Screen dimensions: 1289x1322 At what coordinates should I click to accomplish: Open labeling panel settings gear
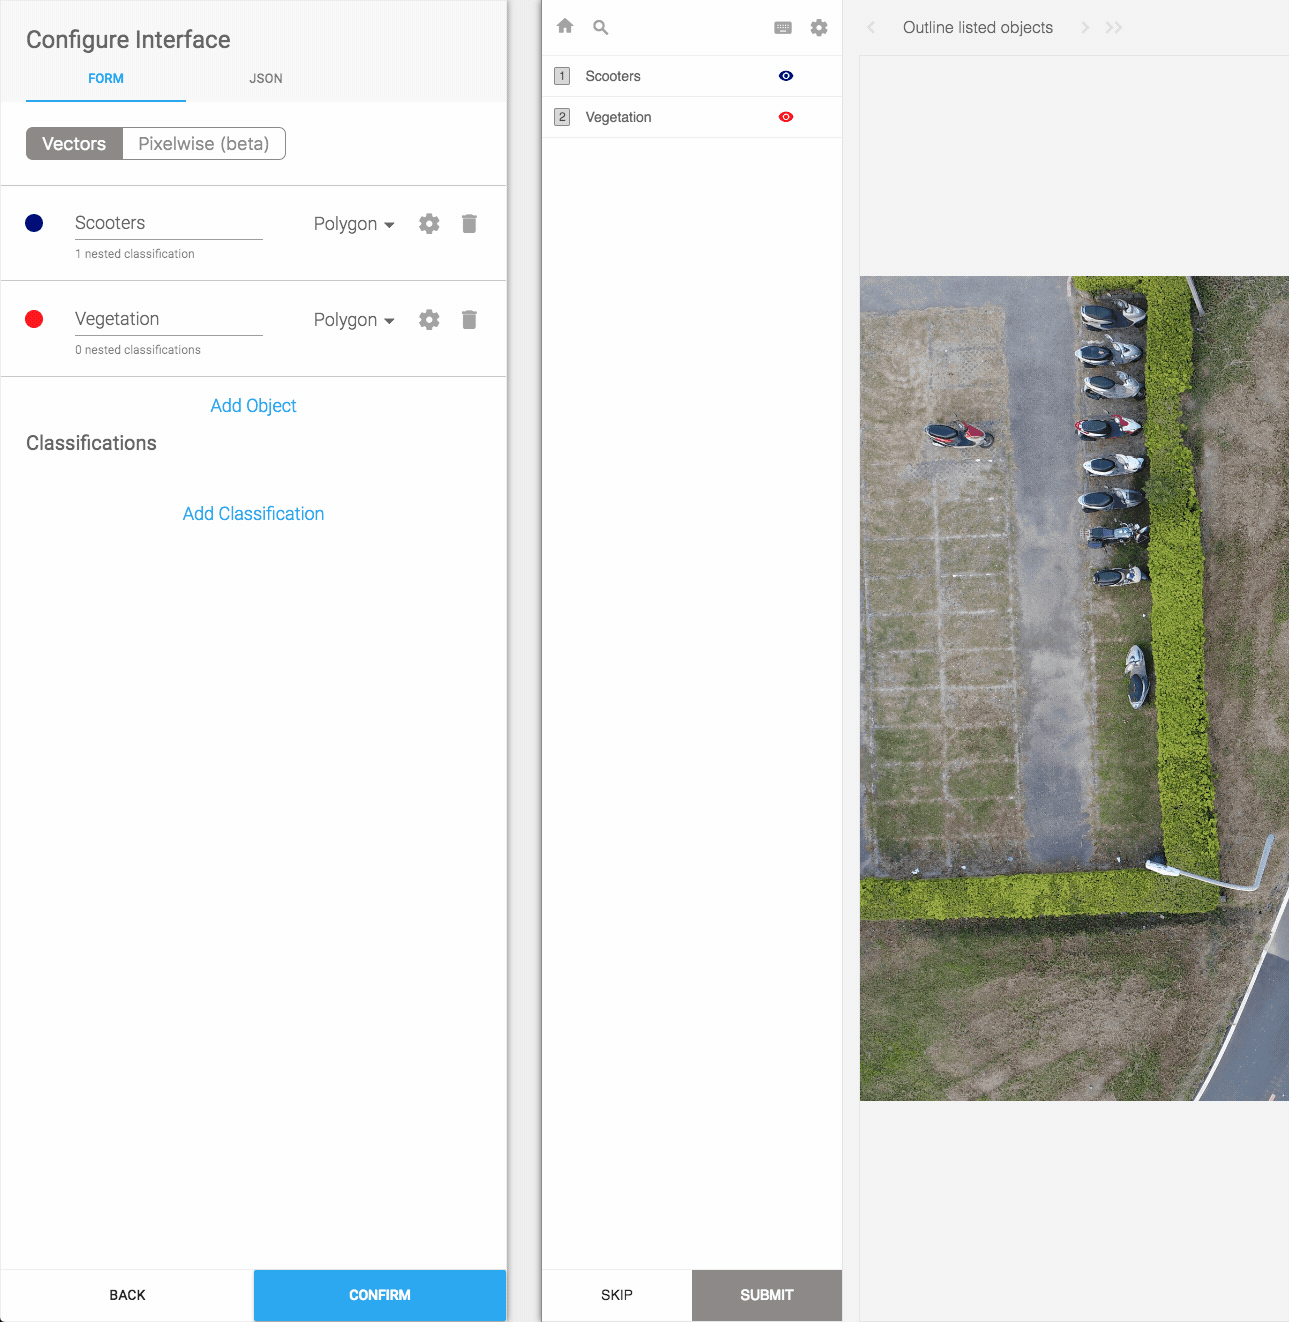coord(819,28)
